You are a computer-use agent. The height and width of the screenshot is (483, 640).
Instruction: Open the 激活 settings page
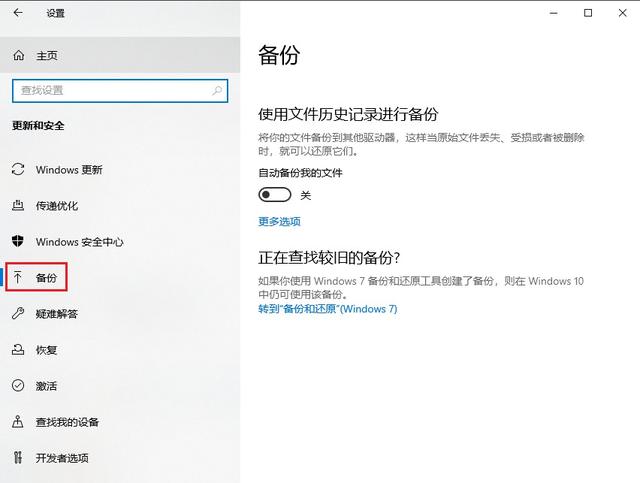[x=120, y=385]
